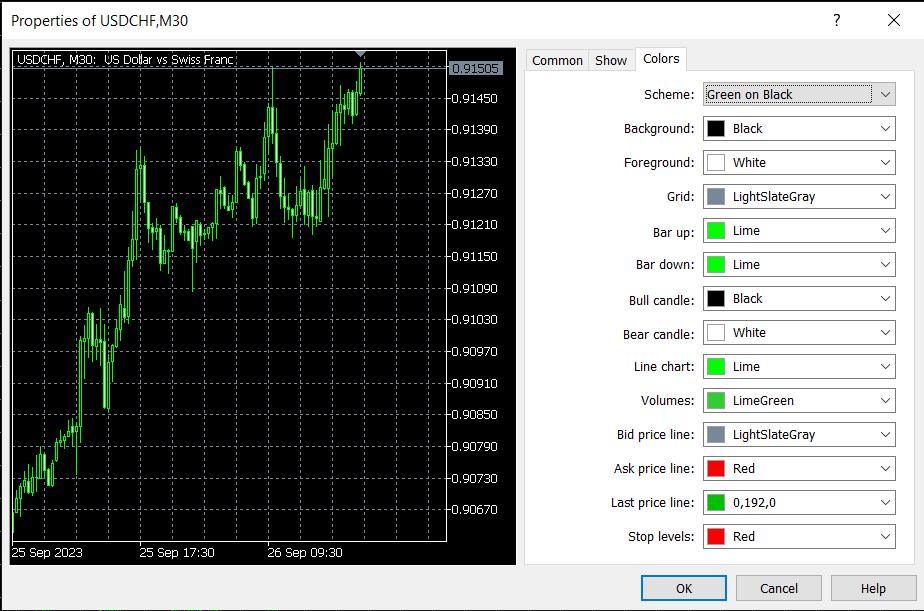Switch to the Common tab

[x=557, y=60]
